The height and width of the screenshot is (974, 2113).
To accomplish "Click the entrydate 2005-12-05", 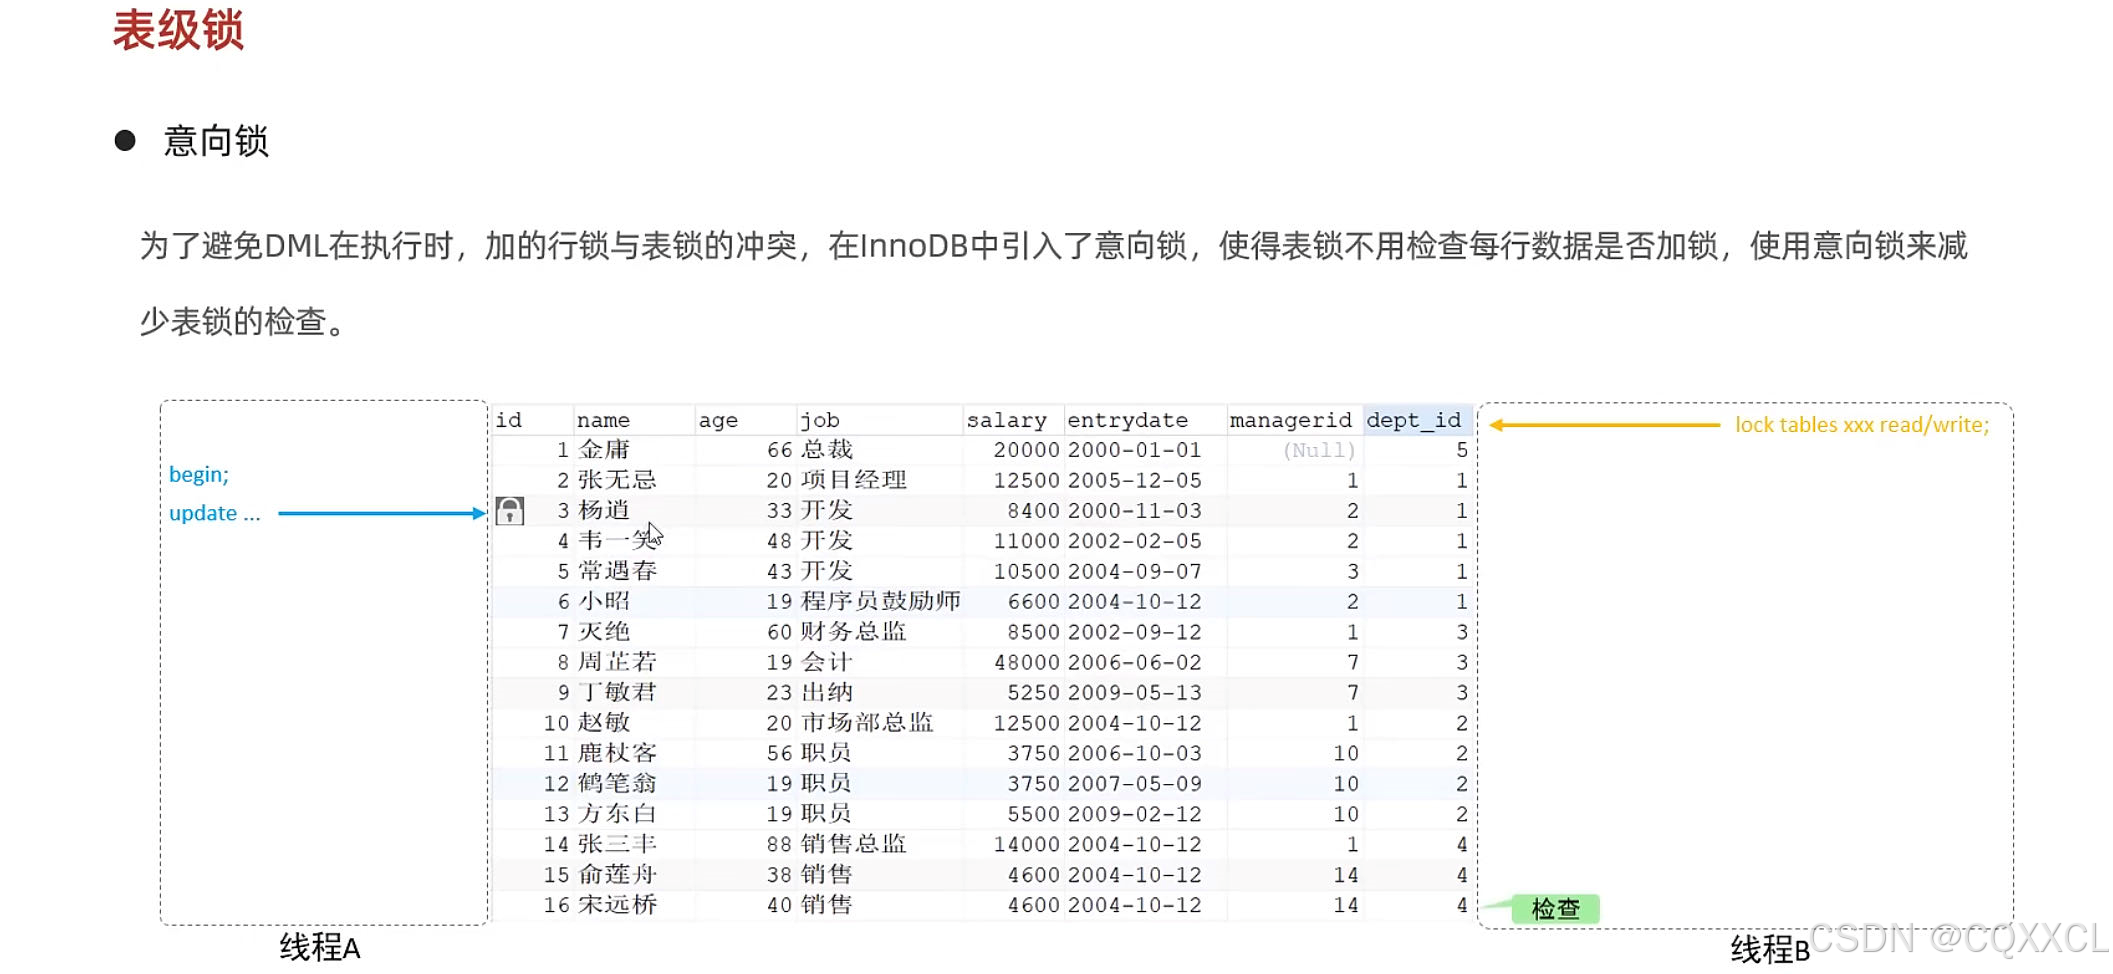I will coord(1135,480).
